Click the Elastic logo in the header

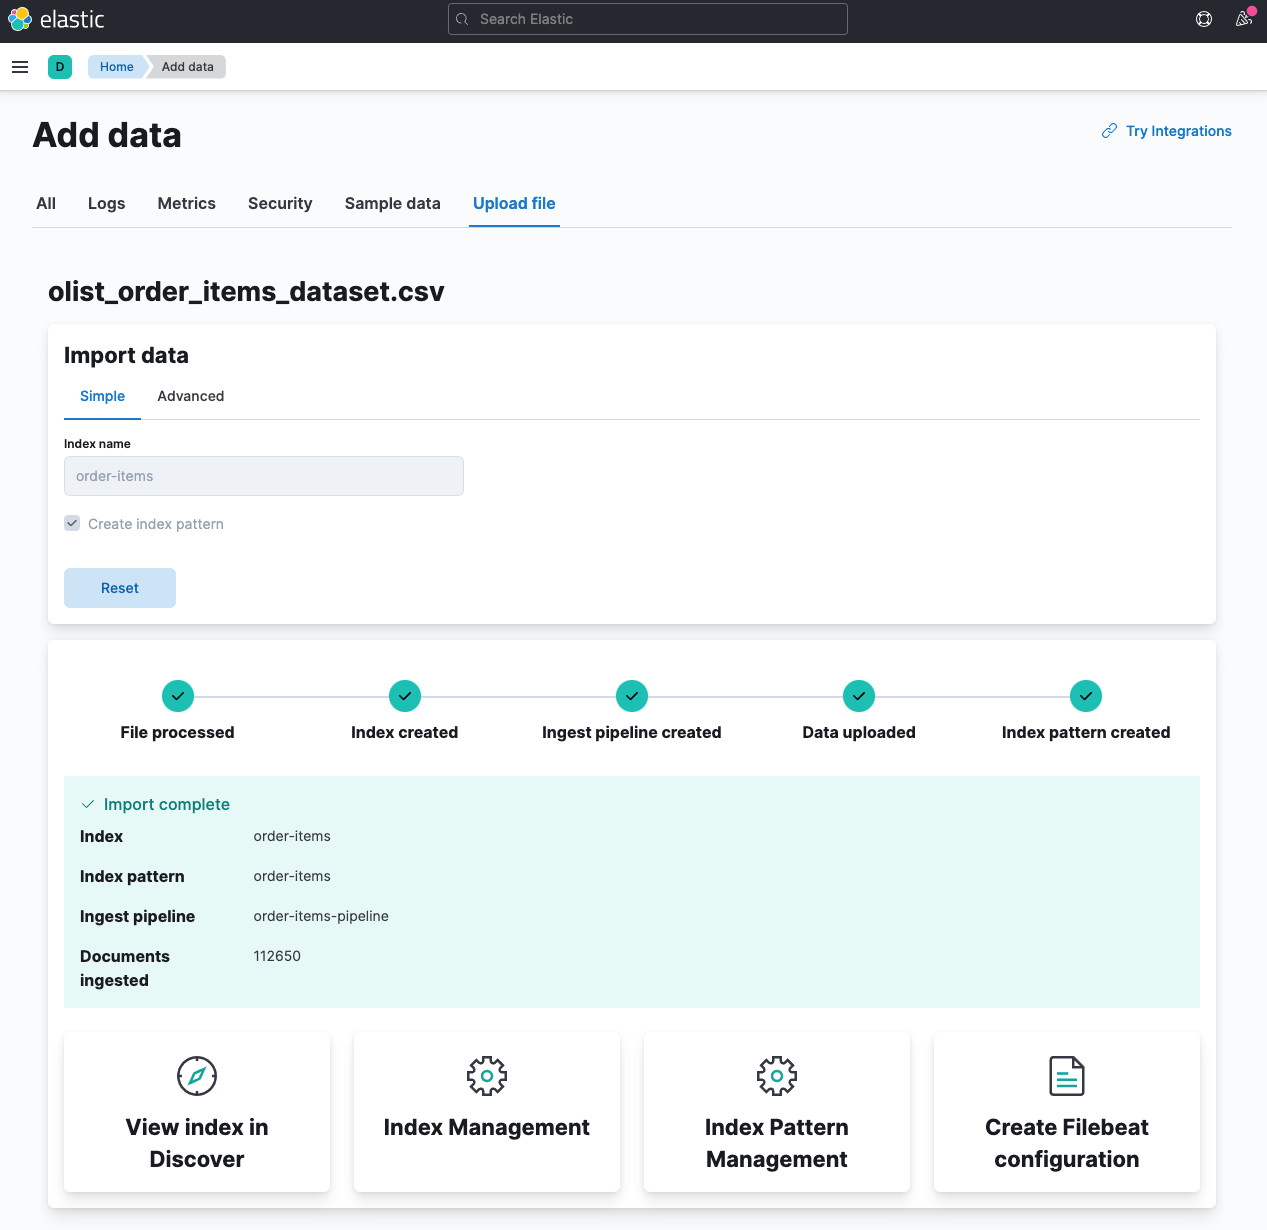pos(56,19)
